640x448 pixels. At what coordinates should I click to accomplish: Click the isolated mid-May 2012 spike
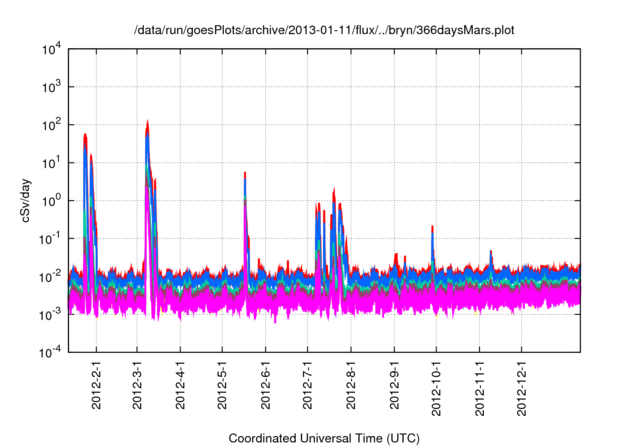[x=245, y=175]
